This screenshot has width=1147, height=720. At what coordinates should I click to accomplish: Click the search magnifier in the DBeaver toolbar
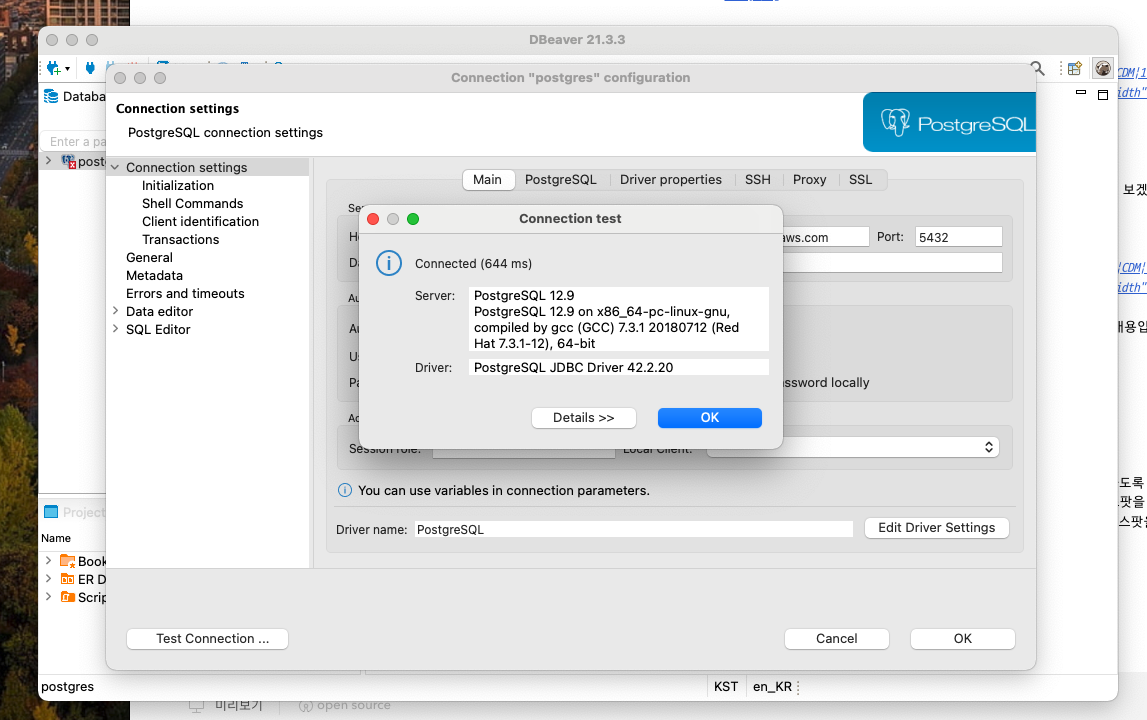coord(1037,68)
